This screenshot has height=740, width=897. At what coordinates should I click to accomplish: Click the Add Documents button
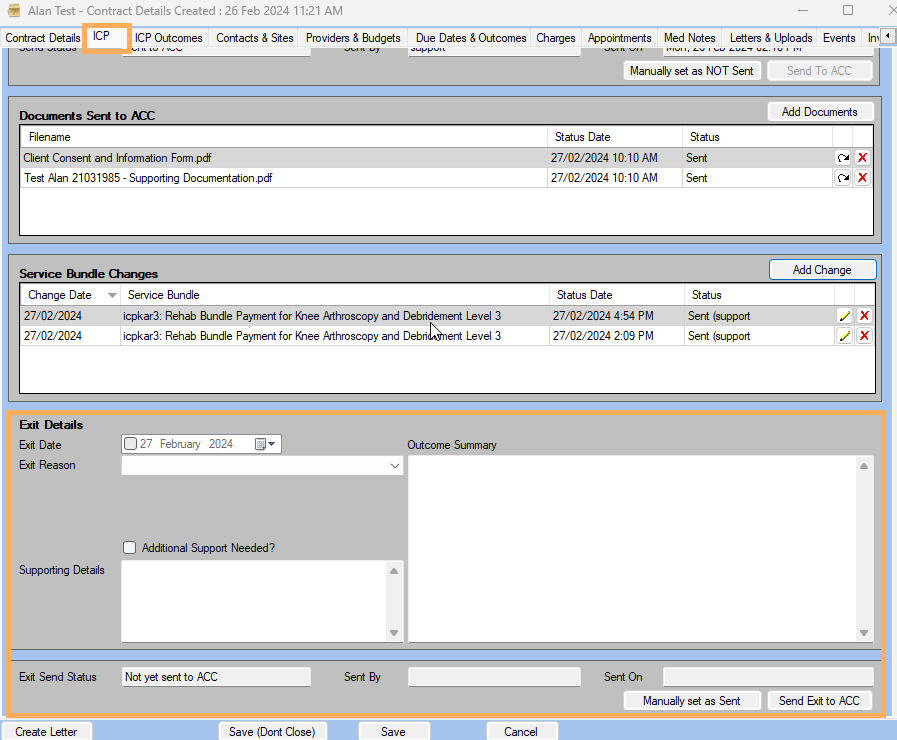tap(821, 111)
